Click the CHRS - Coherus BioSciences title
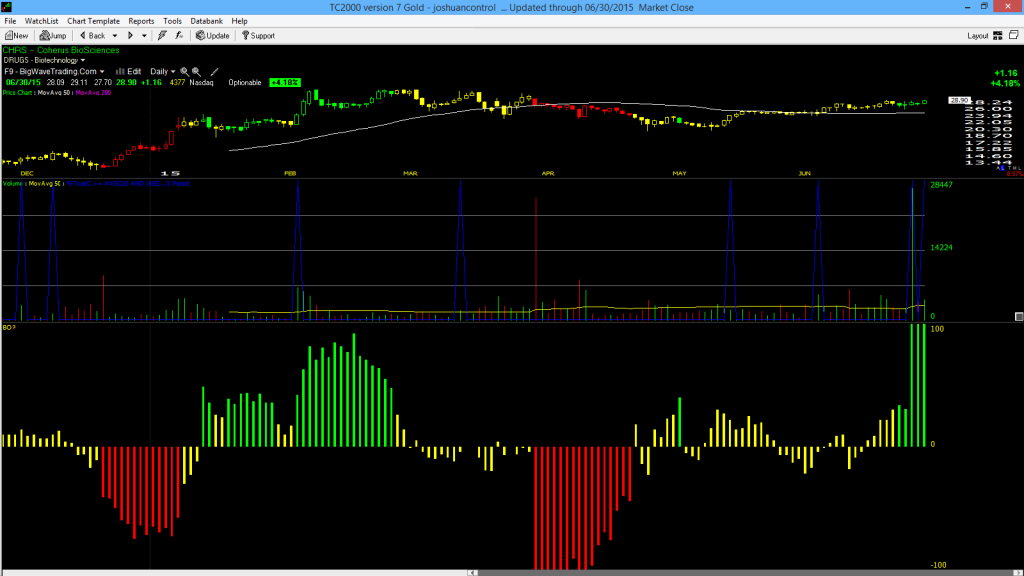Viewport: 1024px width, 576px height. 61,50
